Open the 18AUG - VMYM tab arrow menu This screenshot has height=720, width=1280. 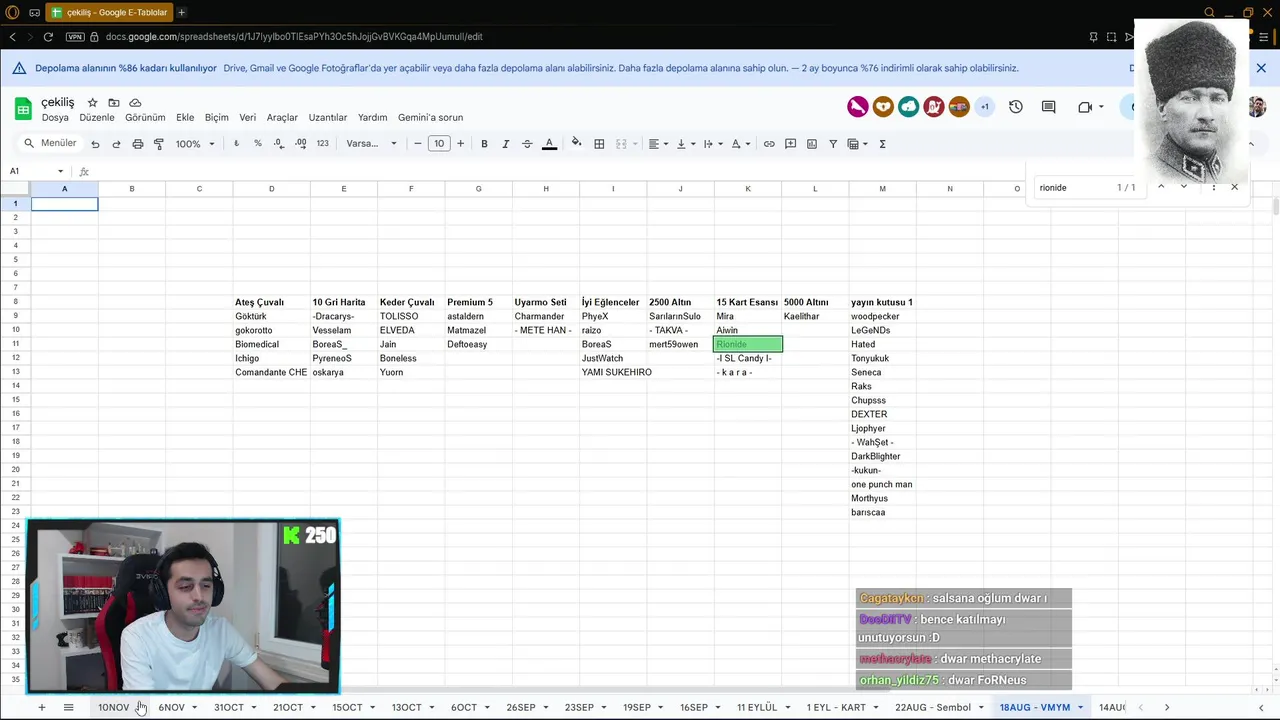pos(1080,707)
